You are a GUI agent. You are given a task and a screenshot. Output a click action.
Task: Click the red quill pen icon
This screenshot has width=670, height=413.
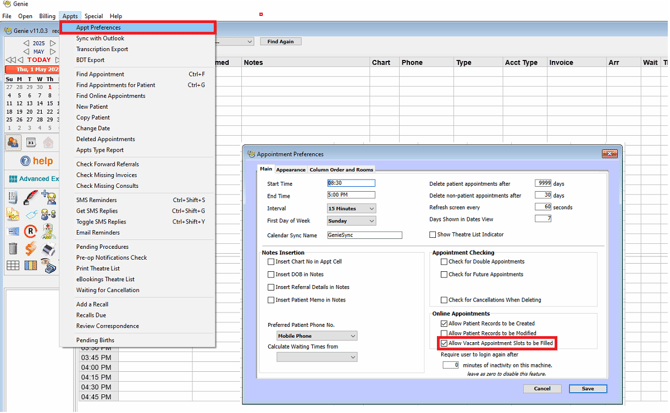(x=31, y=197)
